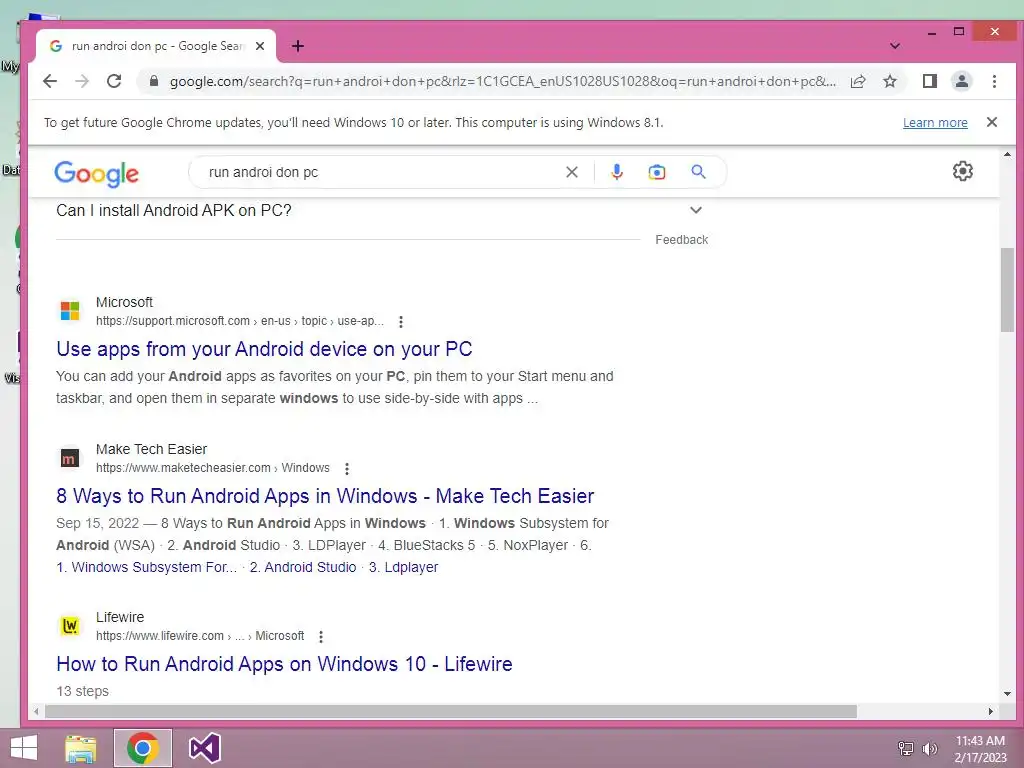Run the search with the magnifier icon

click(x=698, y=172)
